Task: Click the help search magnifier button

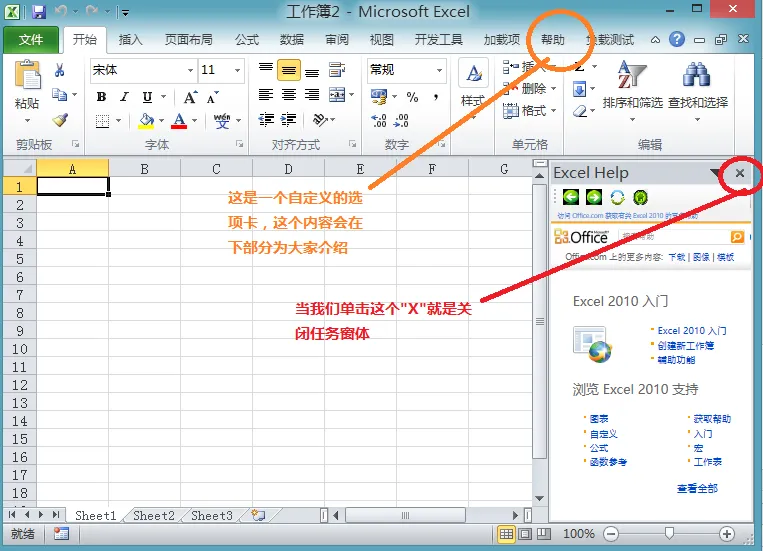Action: click(x=737, y=237)
